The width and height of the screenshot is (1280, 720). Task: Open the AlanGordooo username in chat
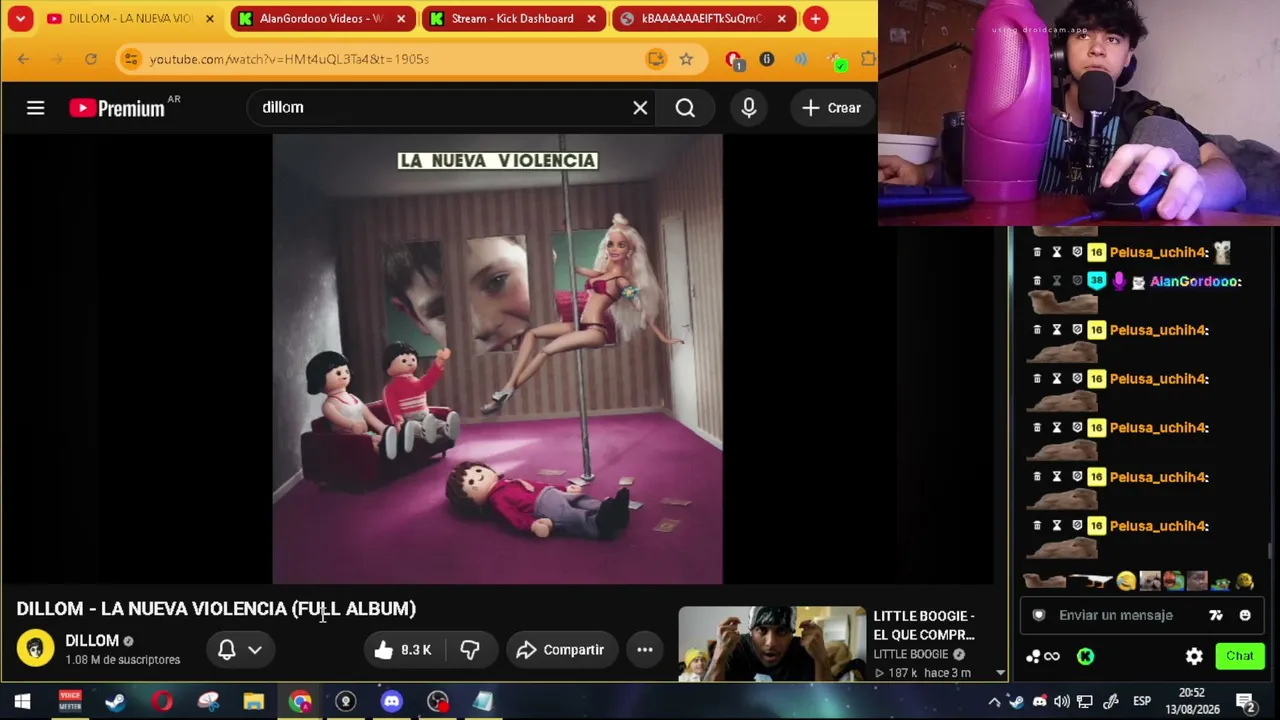tap(1195, 282)
